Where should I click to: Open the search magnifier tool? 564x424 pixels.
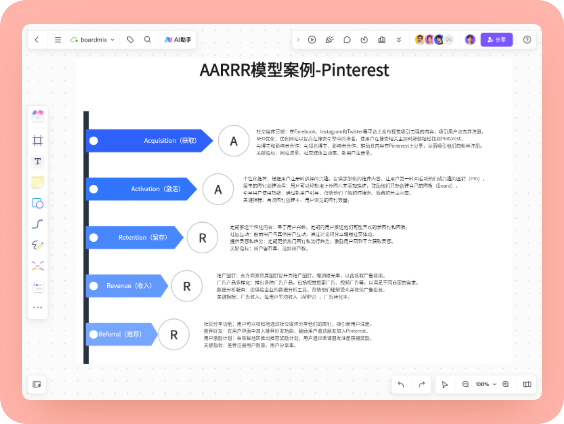[147, 40]
